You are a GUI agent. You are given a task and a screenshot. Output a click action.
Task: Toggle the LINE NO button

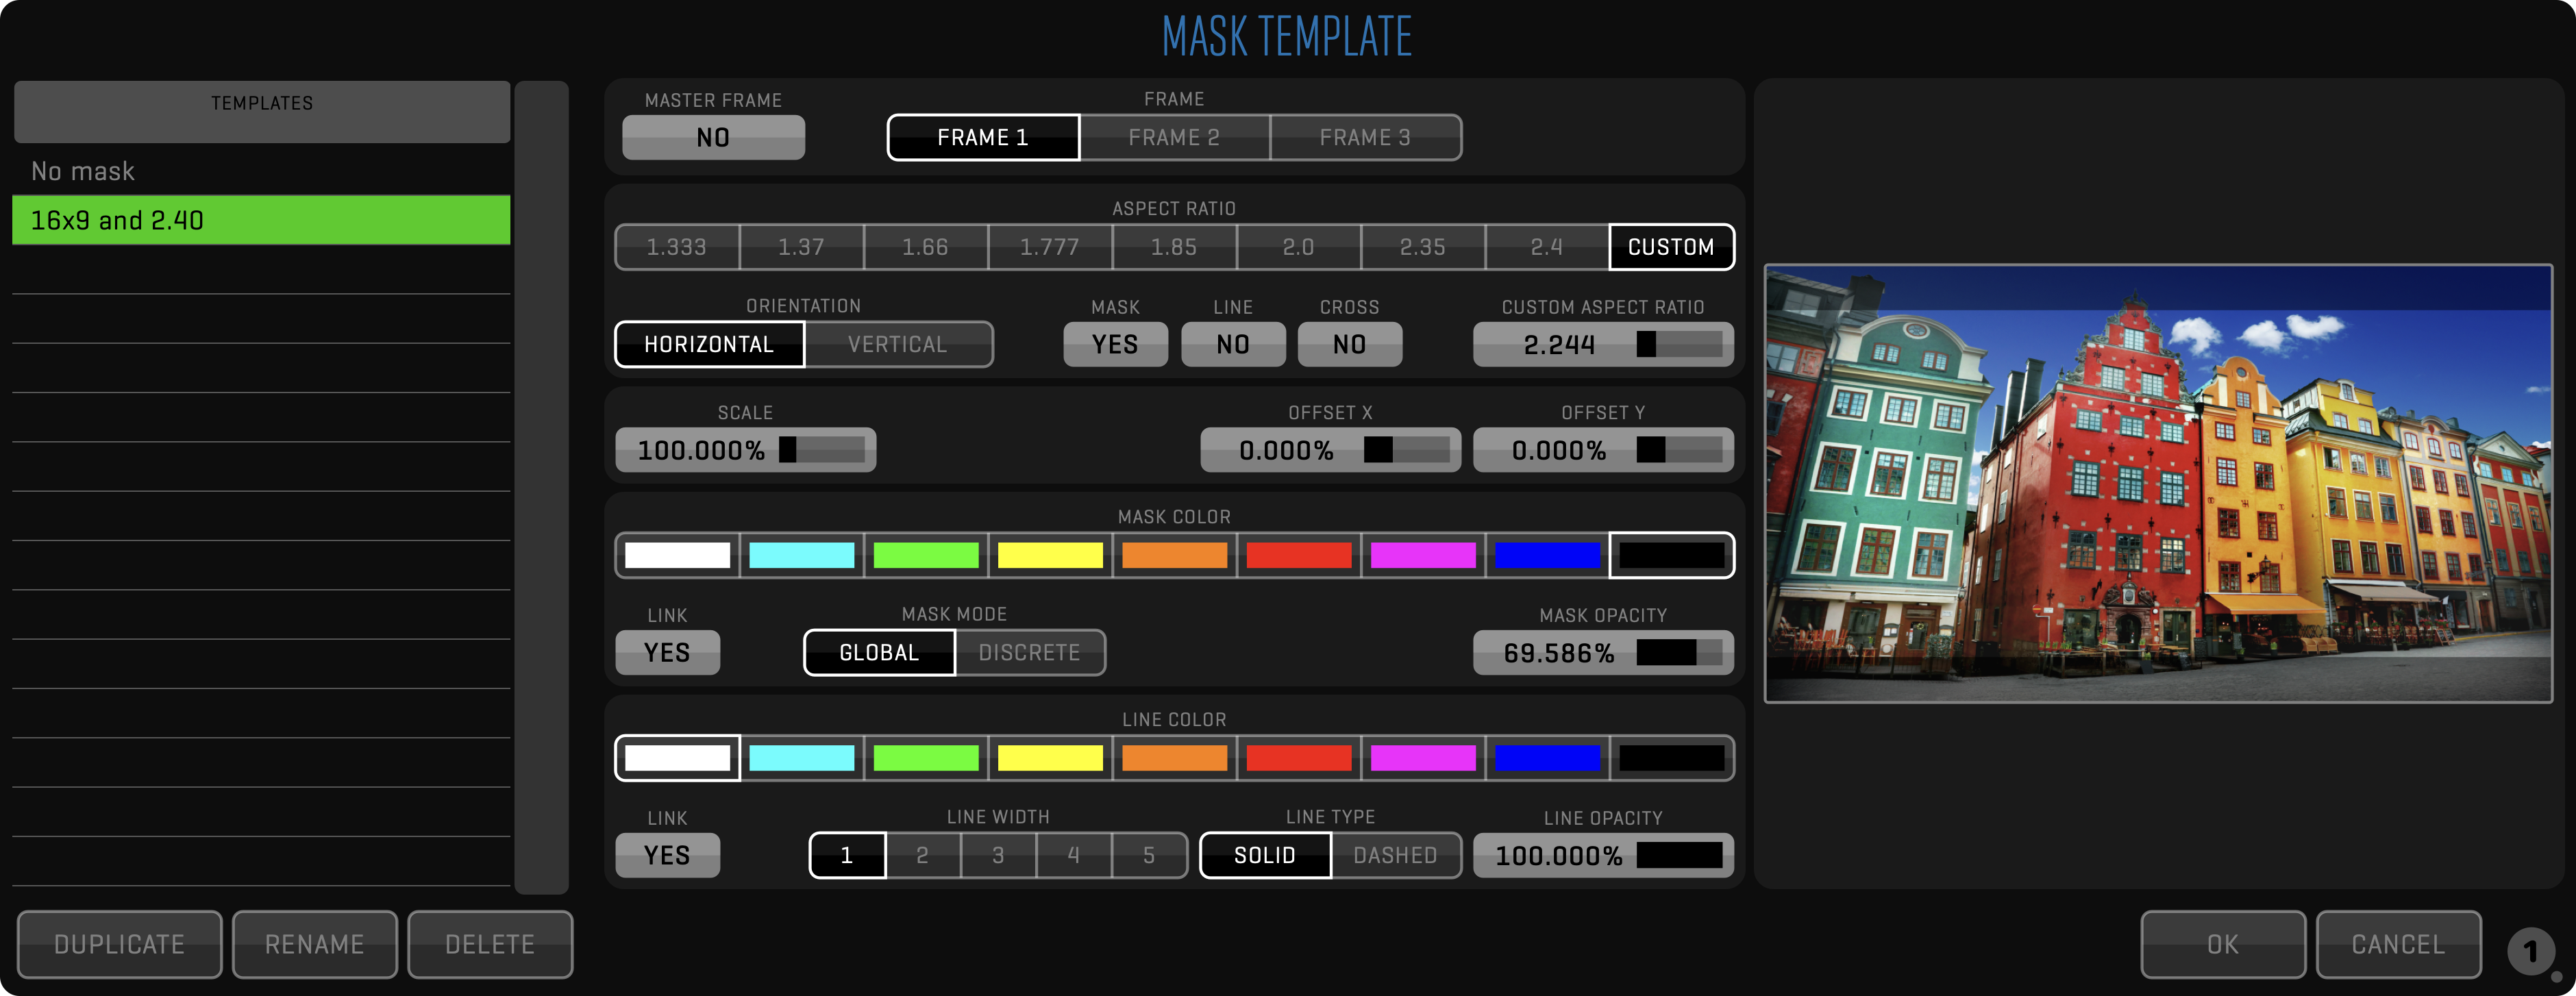coord(1232,344)
